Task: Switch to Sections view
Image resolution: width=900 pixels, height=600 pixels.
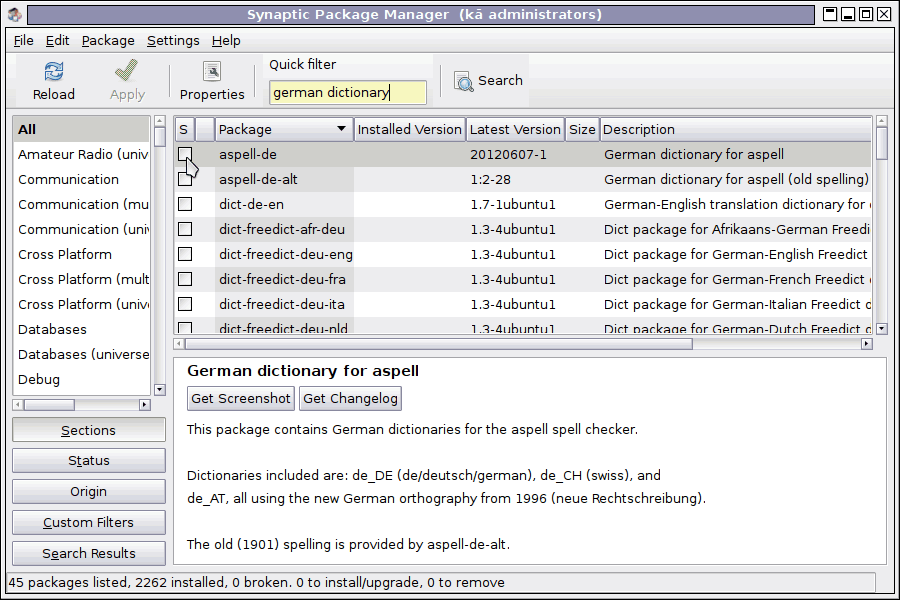Action: 88,430
